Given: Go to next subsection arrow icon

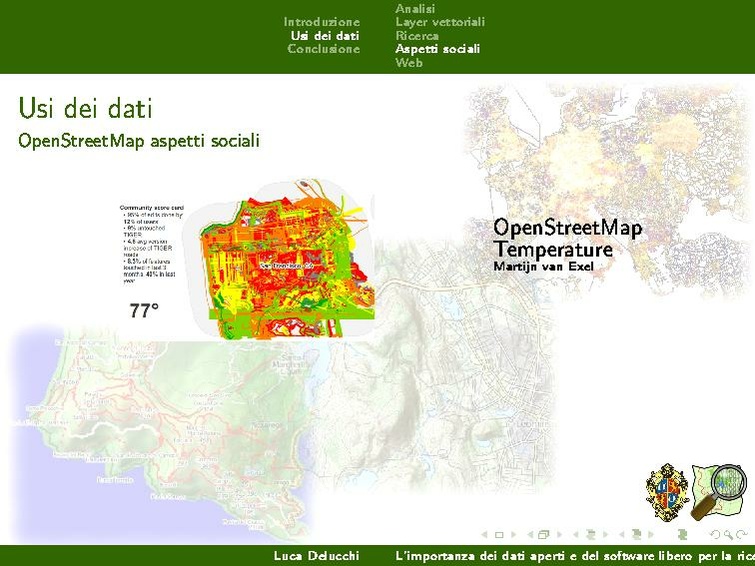Looking at the screenshot, I should tap(606, 534).
